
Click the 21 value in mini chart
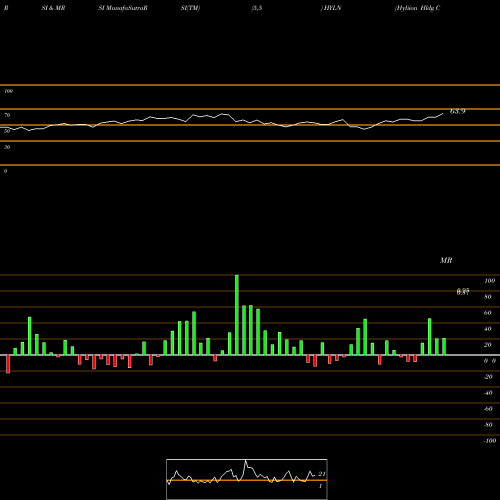321,474
